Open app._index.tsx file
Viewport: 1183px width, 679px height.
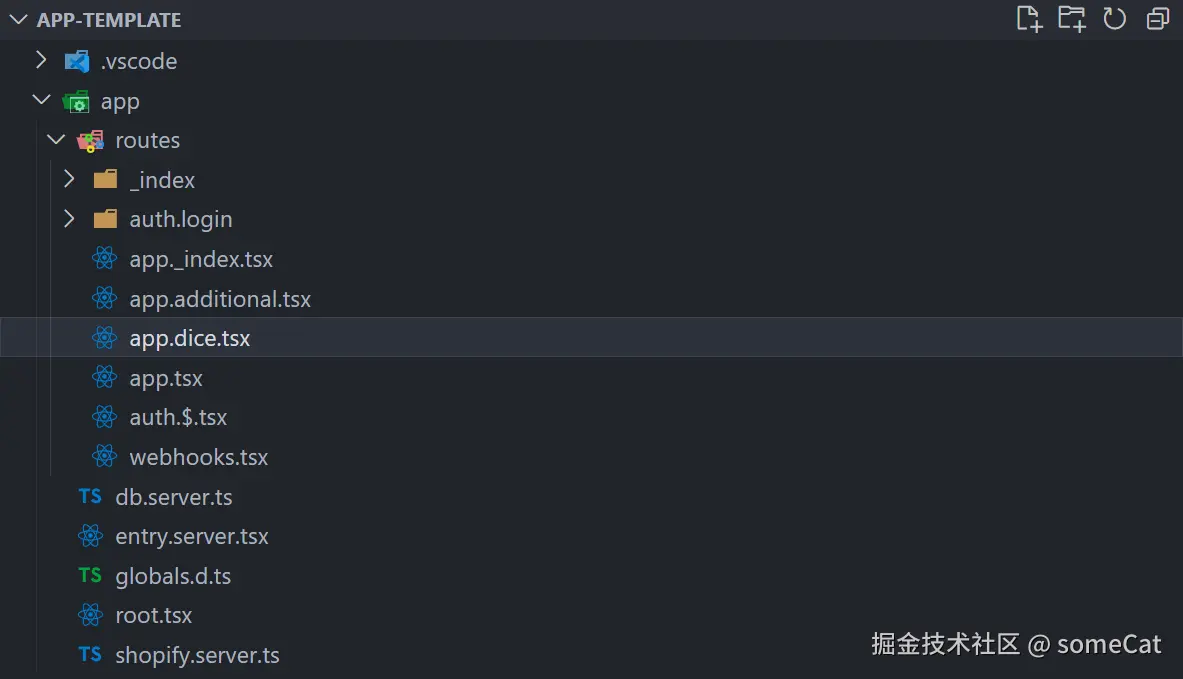[x=201, y=259]
